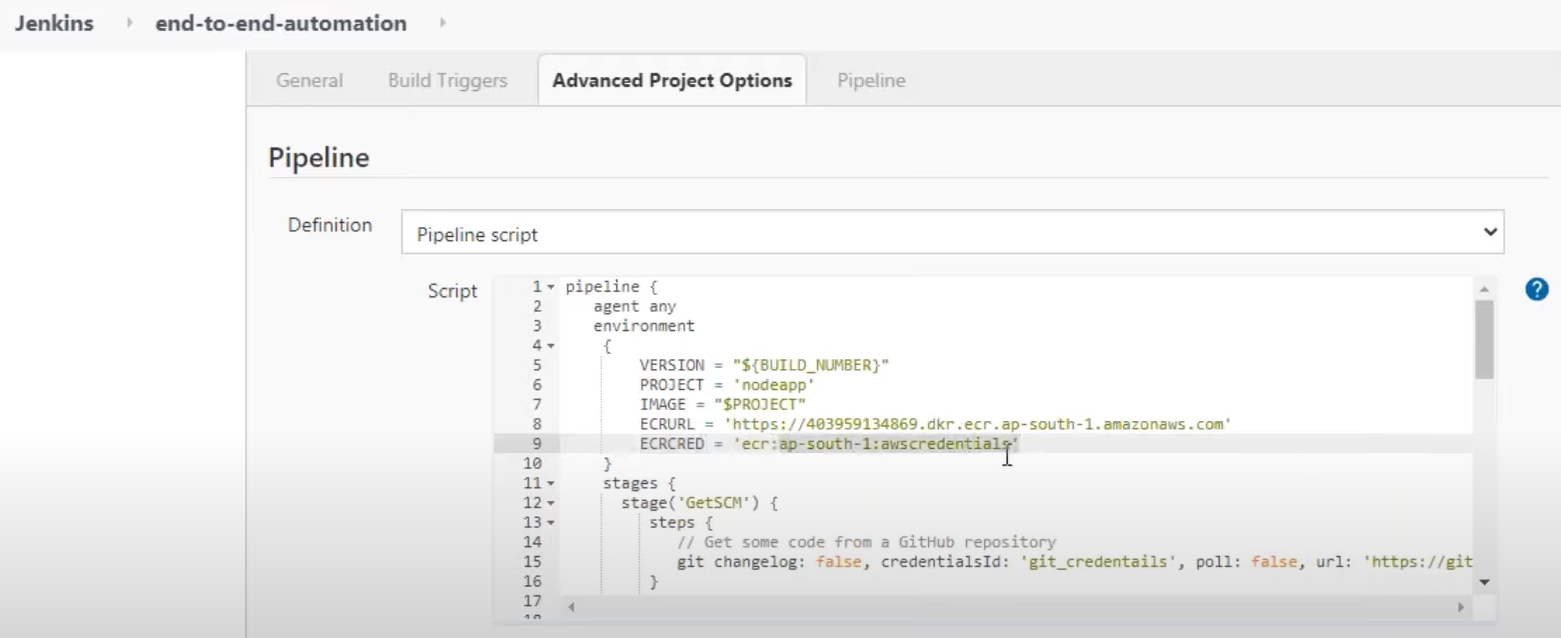Viewport: 1561px width, 638px height.
Task: Click the editor's vertical scrollbar thumb
Action: [x=1484, y=339]
